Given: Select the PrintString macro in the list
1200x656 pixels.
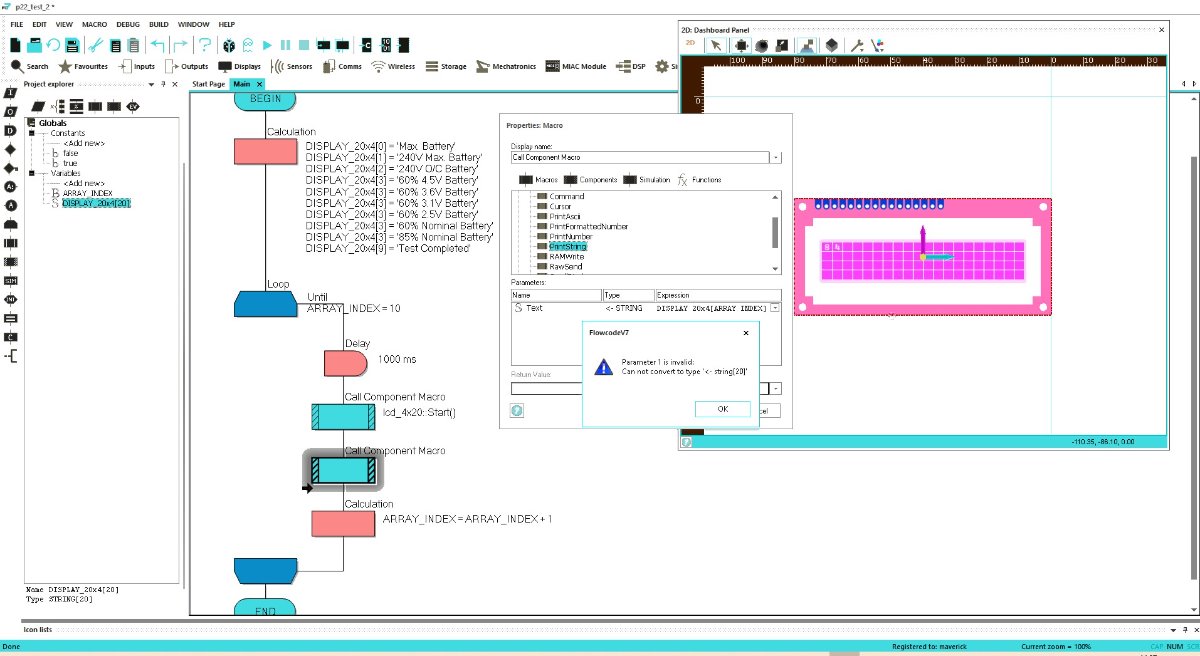Looking at the screenshot, I should (567, 246).
